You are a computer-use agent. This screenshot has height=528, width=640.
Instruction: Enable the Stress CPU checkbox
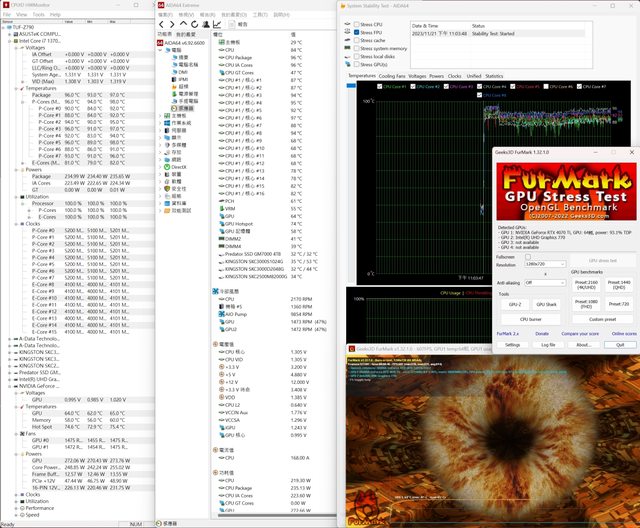(354, 25)
